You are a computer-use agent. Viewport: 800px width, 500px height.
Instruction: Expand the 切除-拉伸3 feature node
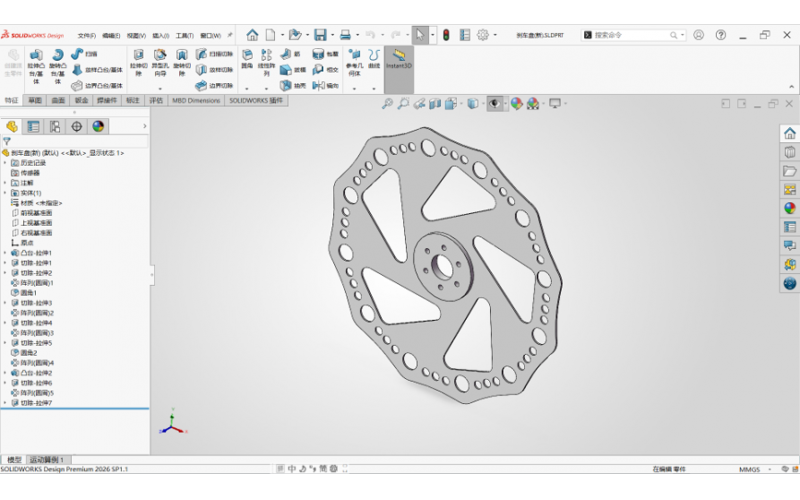click(5, 303)
